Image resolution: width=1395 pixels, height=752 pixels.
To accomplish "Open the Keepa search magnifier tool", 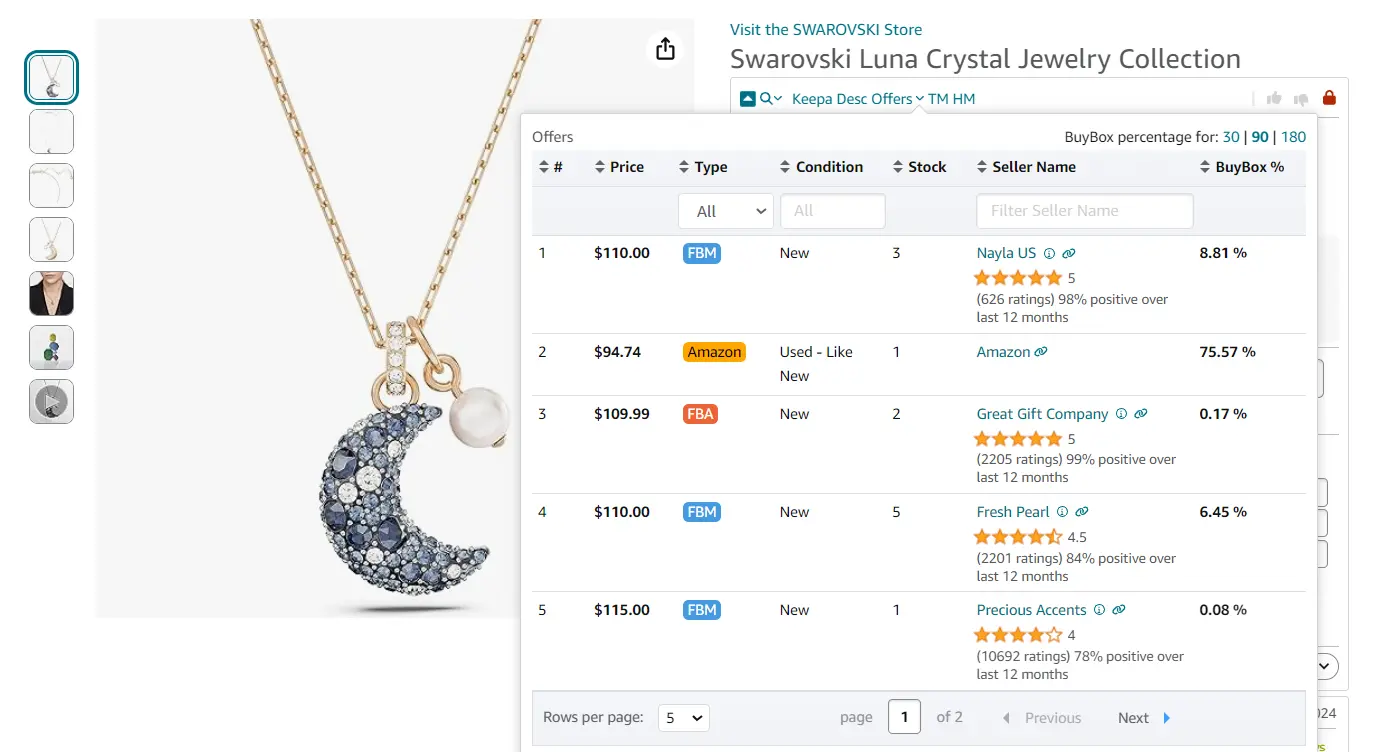I will (765, 98).
